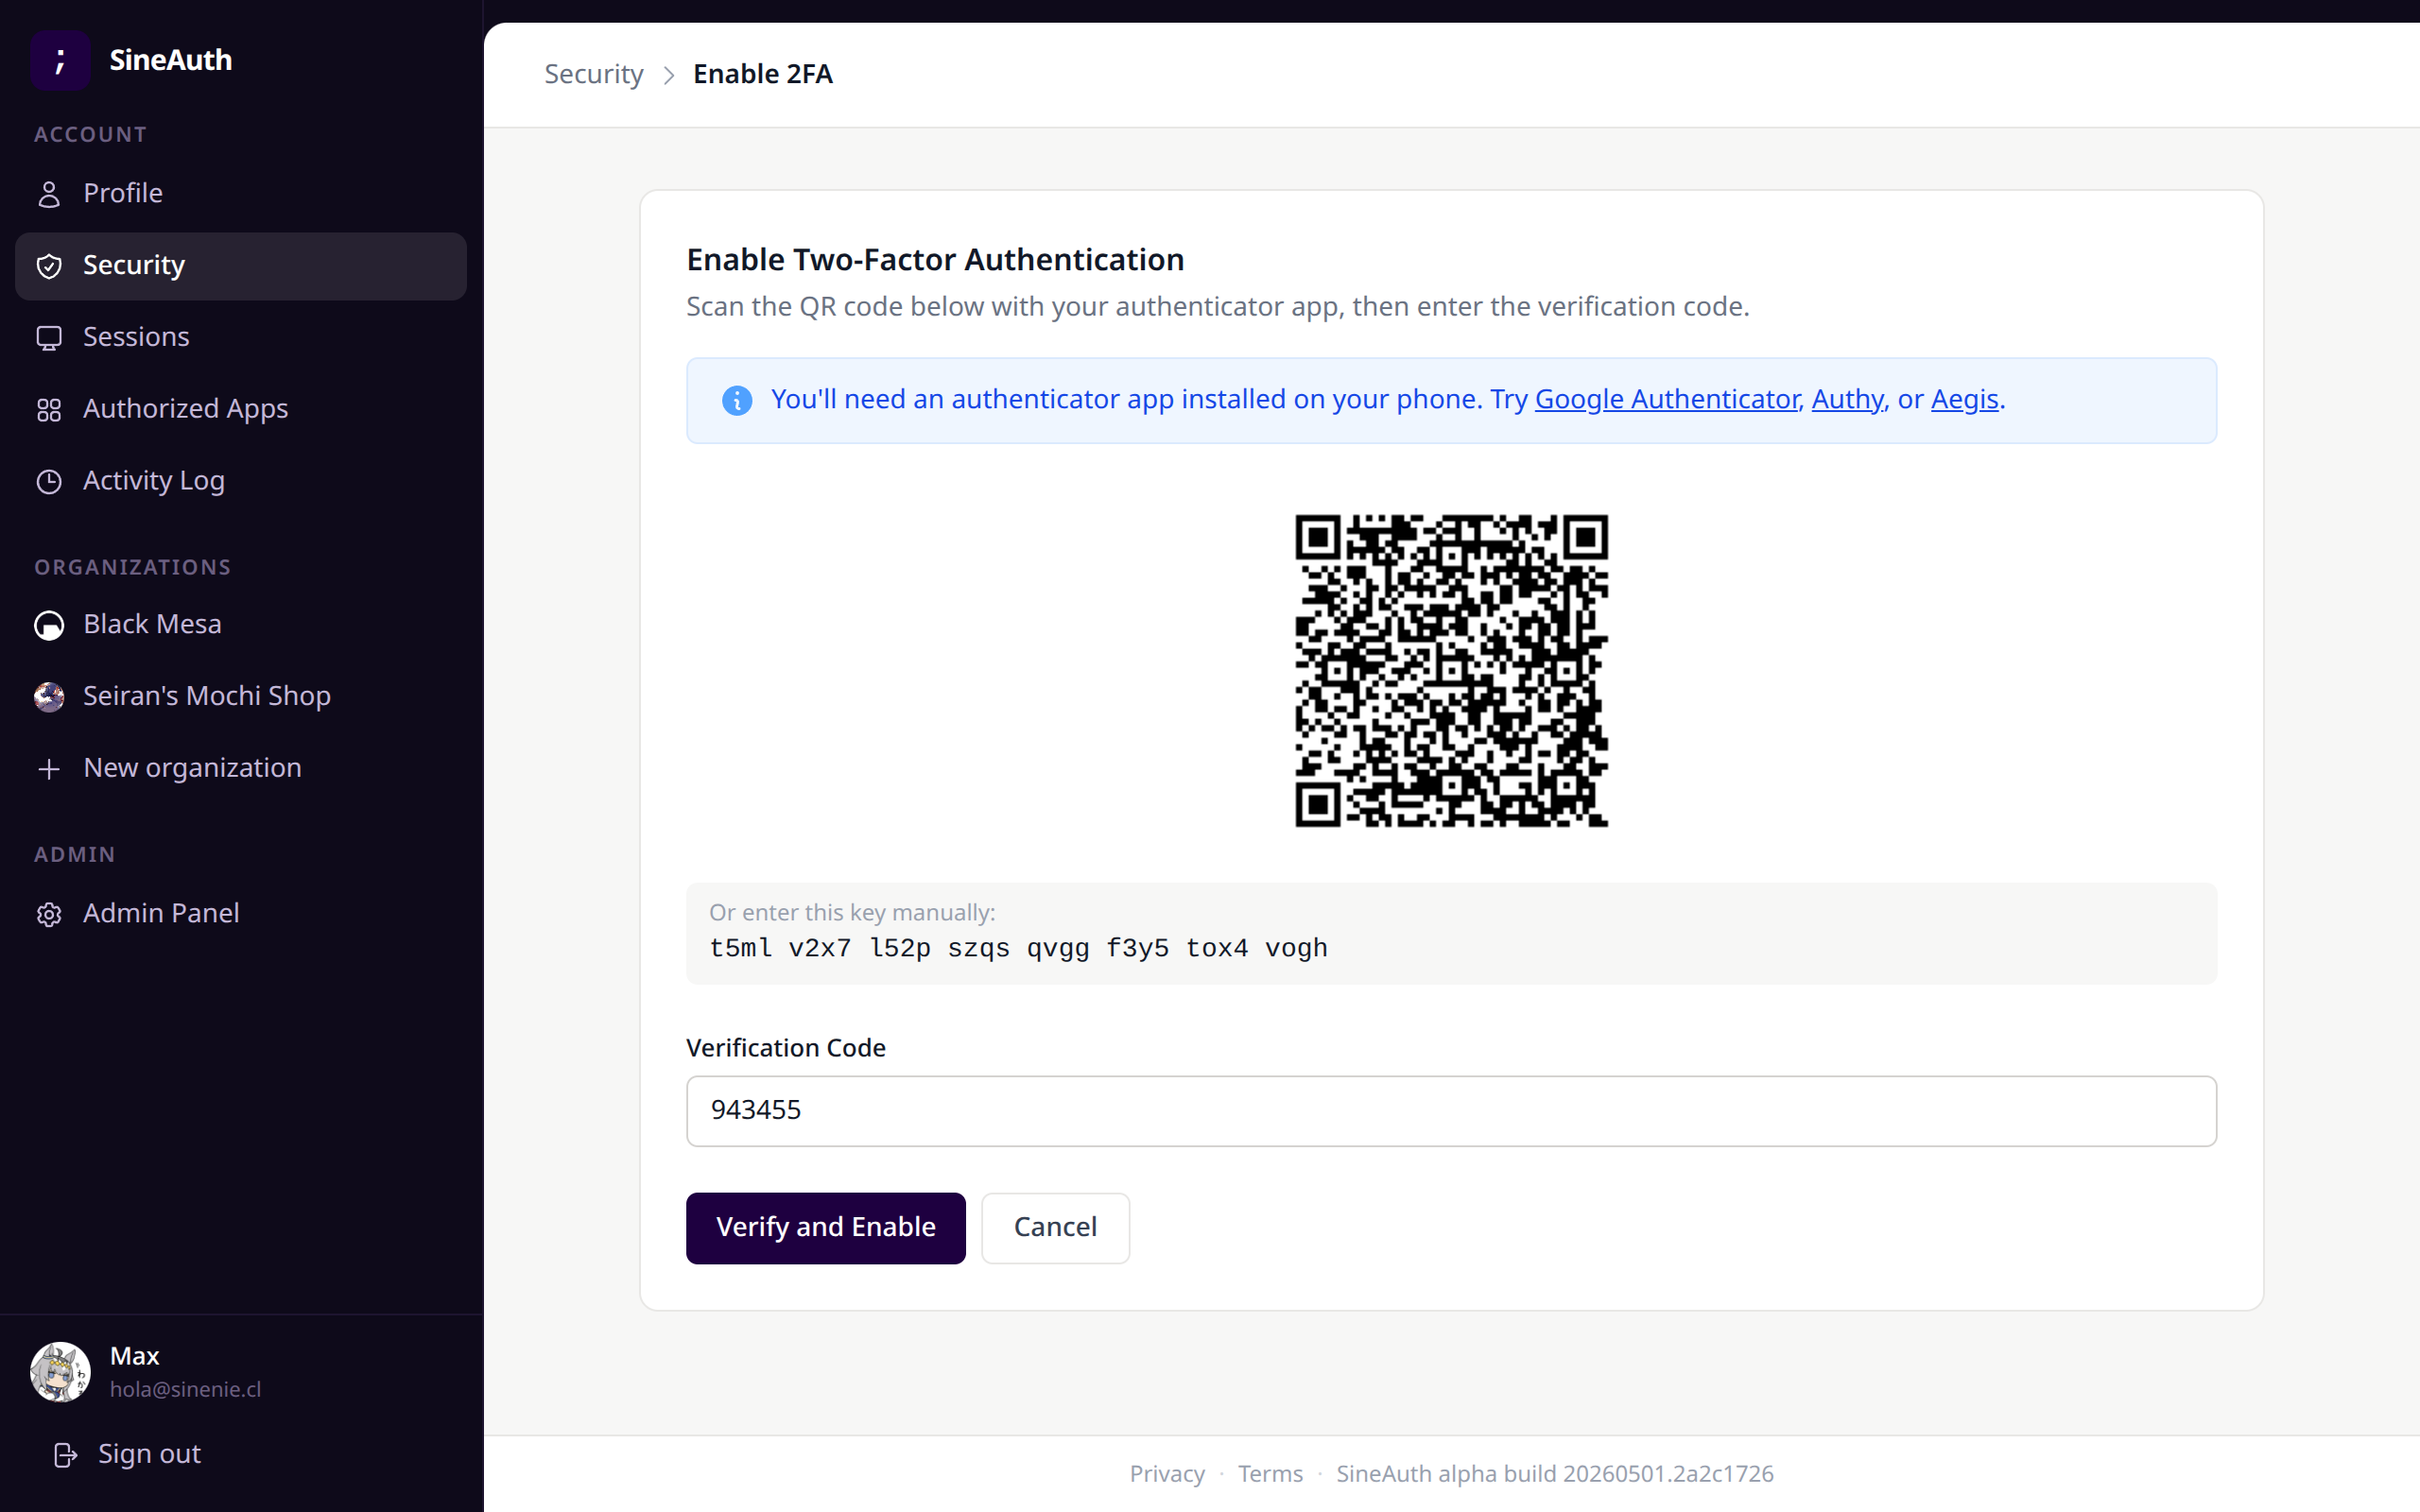Click 'Enable 2FA' breadcrumb text
2420x1512 pixels.
coord(763,75)
